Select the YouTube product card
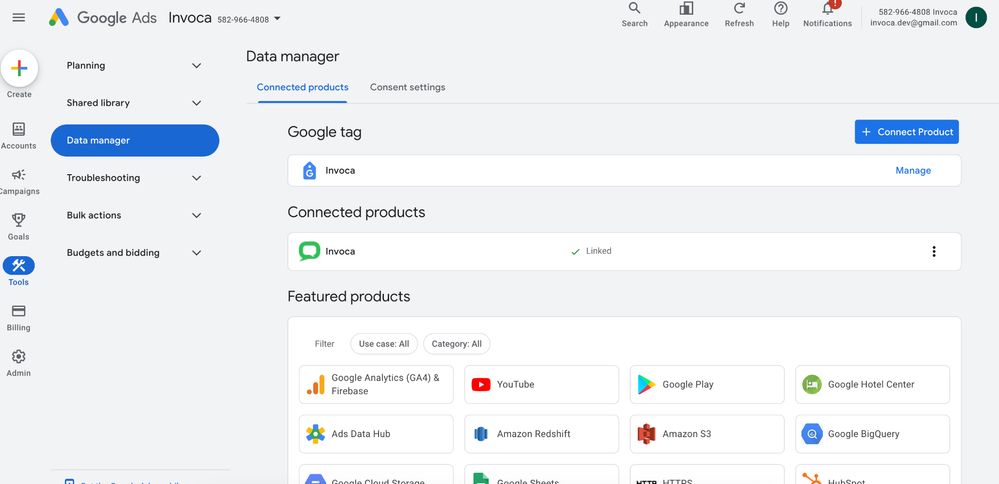999x484 pixels. click(x=542, y=384)
